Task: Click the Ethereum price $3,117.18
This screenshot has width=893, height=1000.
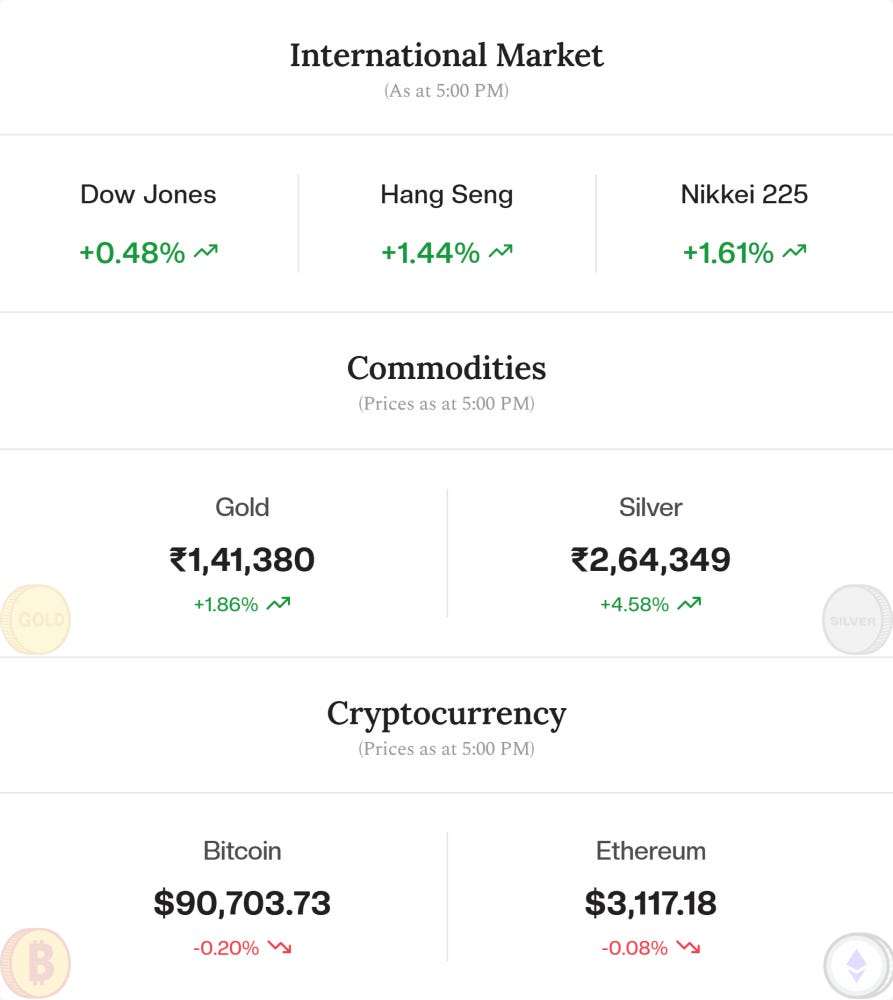Action: coord(650,904)
